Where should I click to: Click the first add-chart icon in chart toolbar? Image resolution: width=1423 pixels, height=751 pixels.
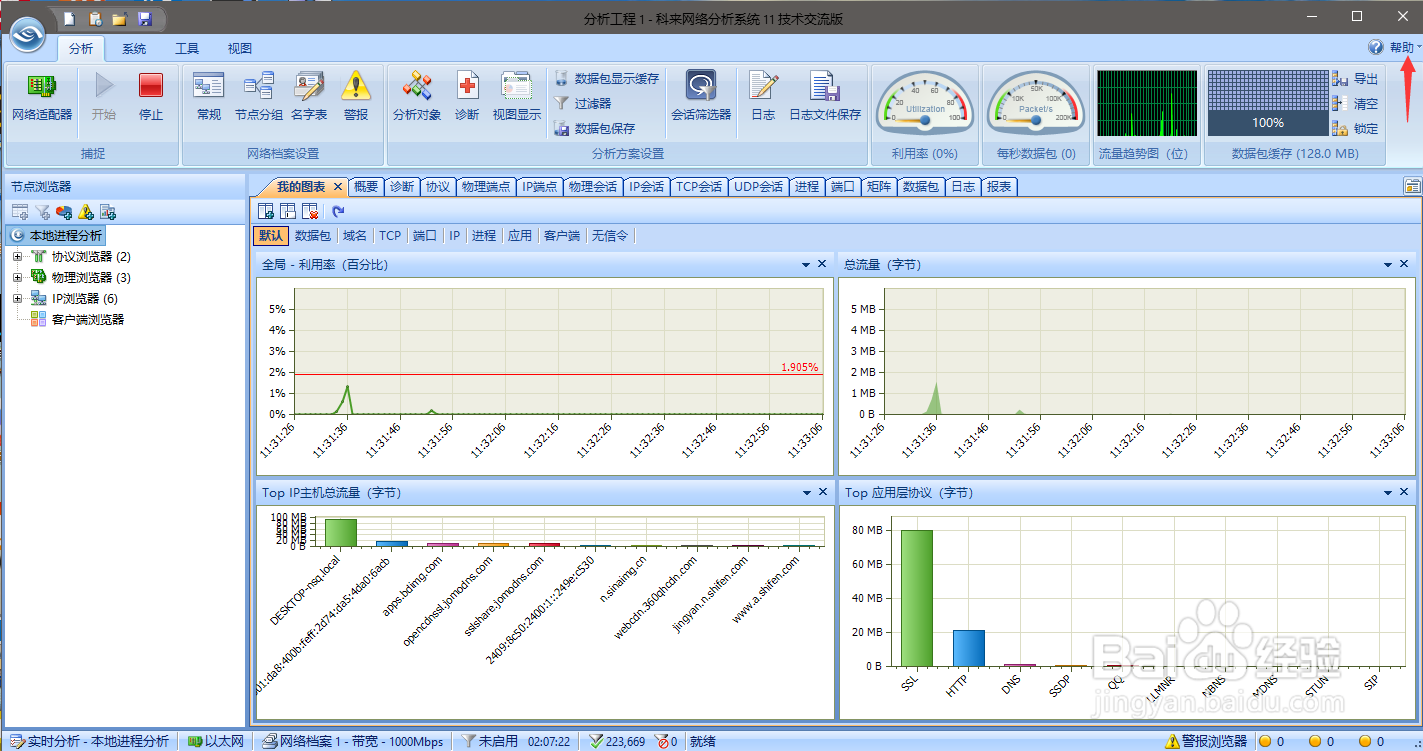coord(265,211)
